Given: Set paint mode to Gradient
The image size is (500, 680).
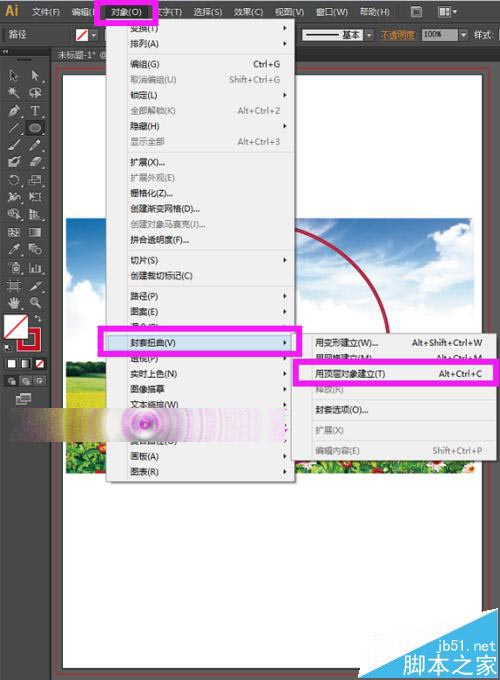Looking at the screenshot, I should click(26, 364).
